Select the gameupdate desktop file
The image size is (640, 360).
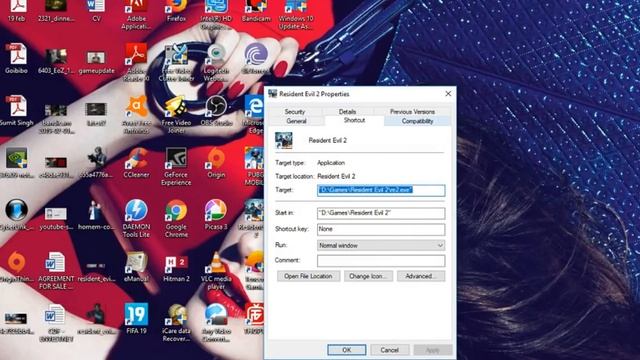pos(96,61)
